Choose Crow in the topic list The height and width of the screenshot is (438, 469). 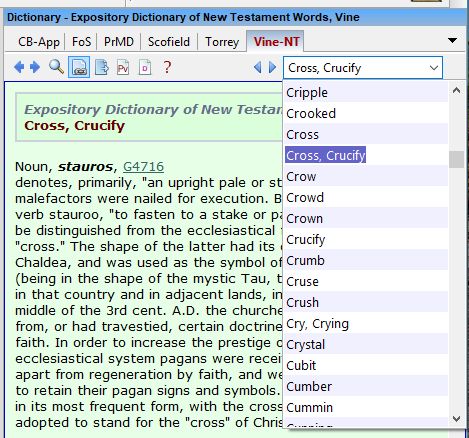click(365, 177)
